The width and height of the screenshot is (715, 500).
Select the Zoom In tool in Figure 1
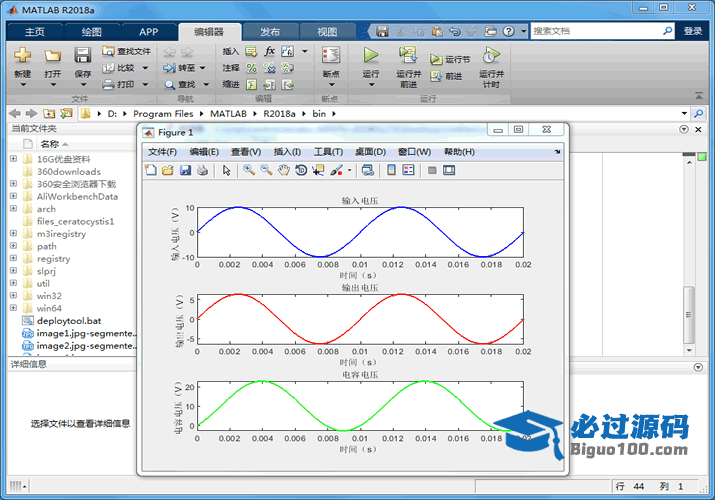click(249, 170)
